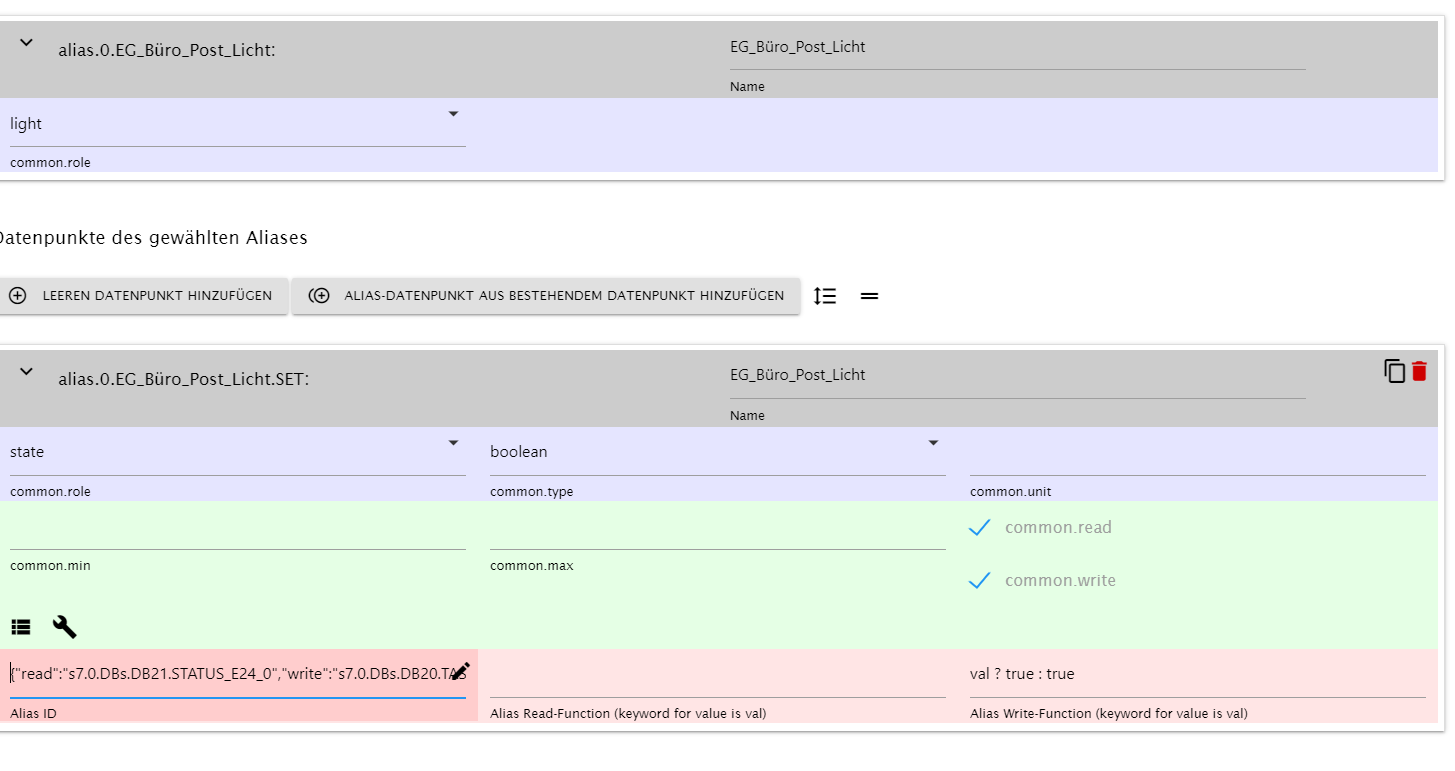Toggle the common.write checkbox
Screen dimensions: 1455x771
(980, 580)
